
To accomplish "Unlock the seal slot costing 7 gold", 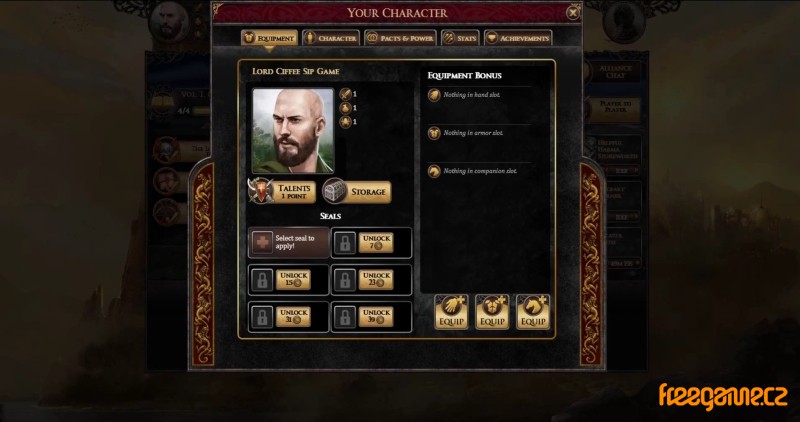I will pos(376,243).
